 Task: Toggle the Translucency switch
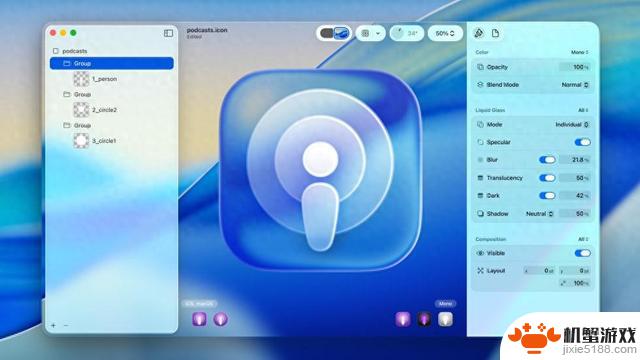[x=547, y=178]
